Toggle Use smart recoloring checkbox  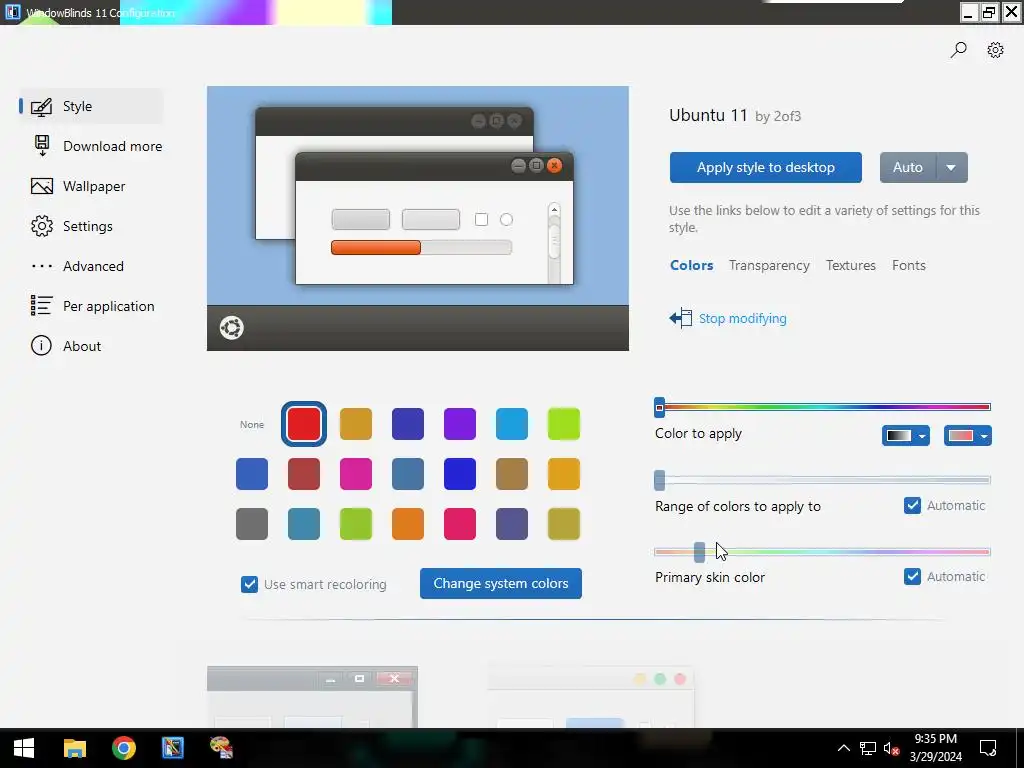coord(249,584)
